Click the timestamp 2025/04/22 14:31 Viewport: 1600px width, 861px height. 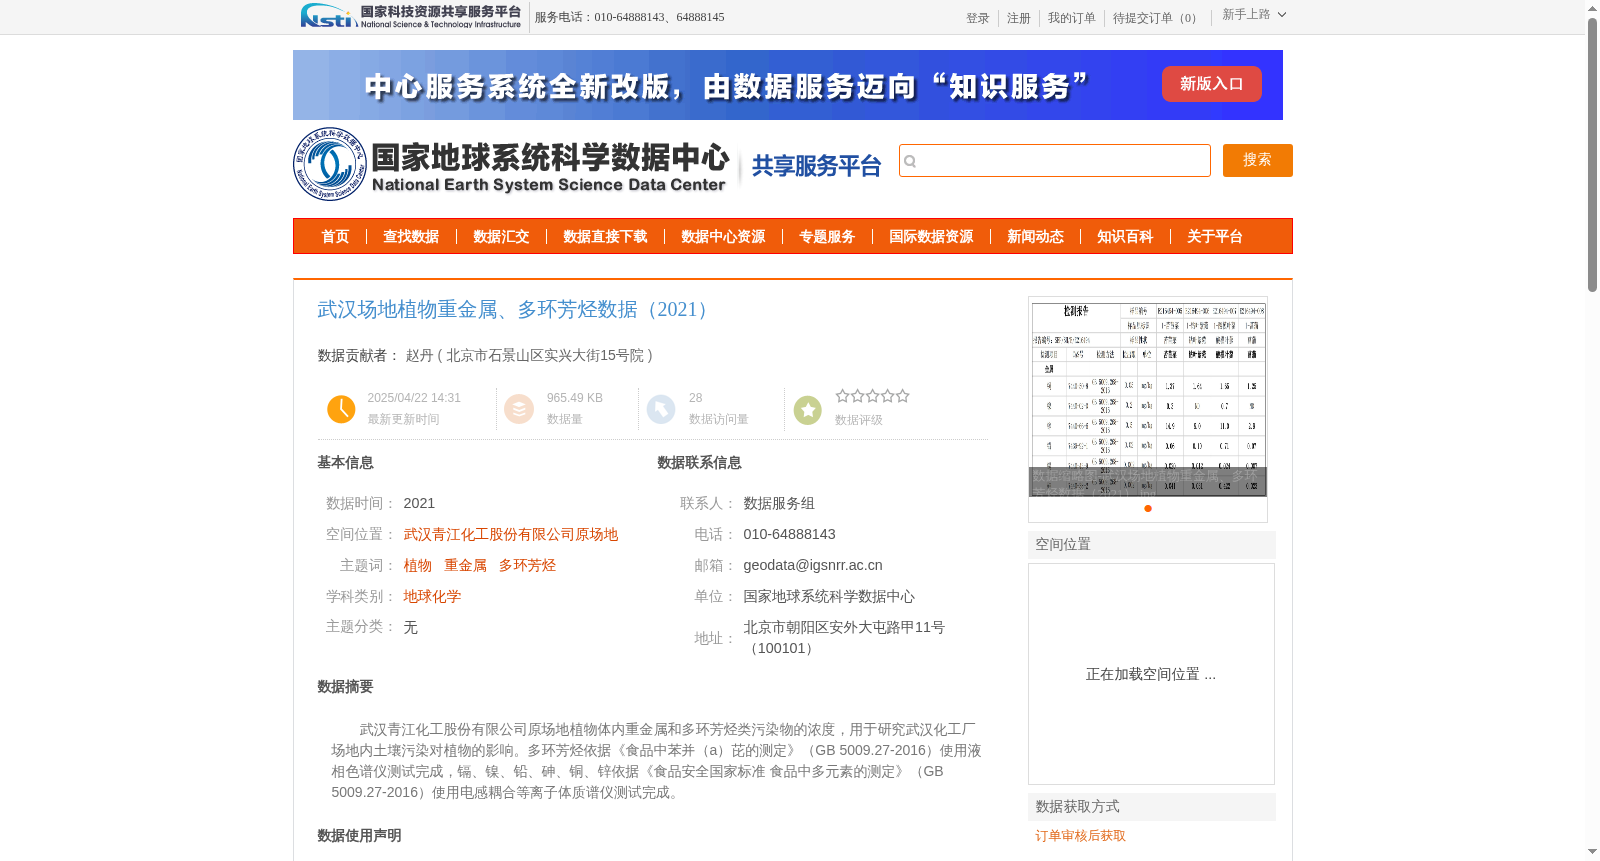pyautogui.click(x=414, y=398)
